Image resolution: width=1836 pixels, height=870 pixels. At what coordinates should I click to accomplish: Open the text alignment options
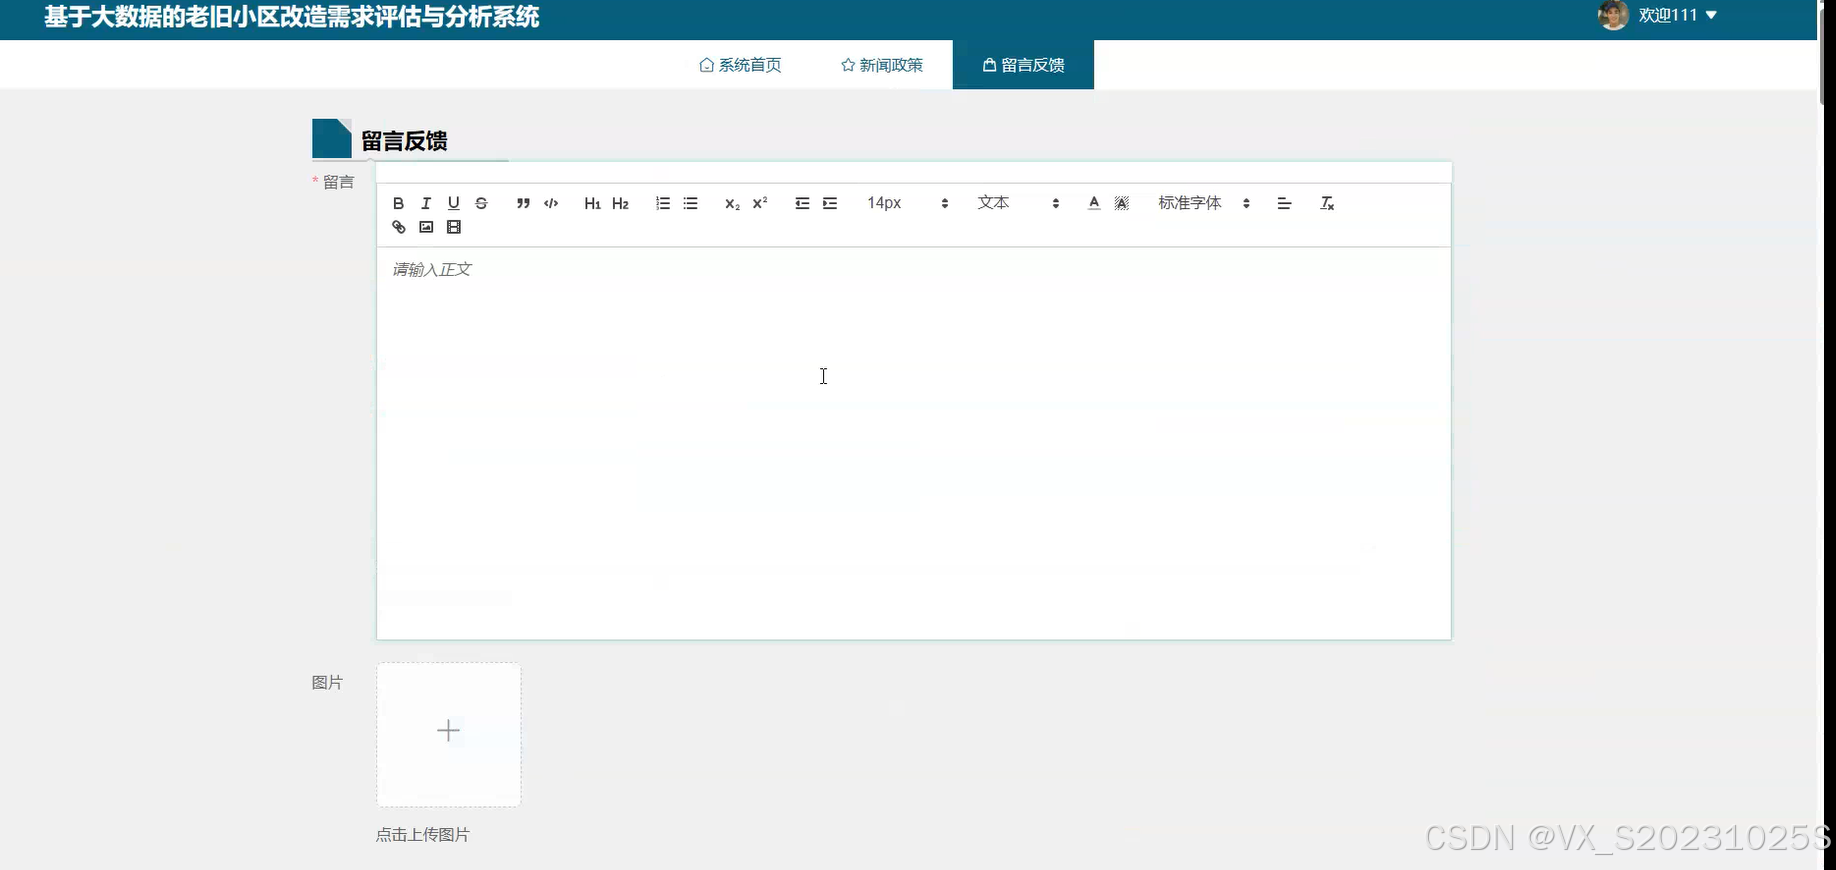(1285, 203)
